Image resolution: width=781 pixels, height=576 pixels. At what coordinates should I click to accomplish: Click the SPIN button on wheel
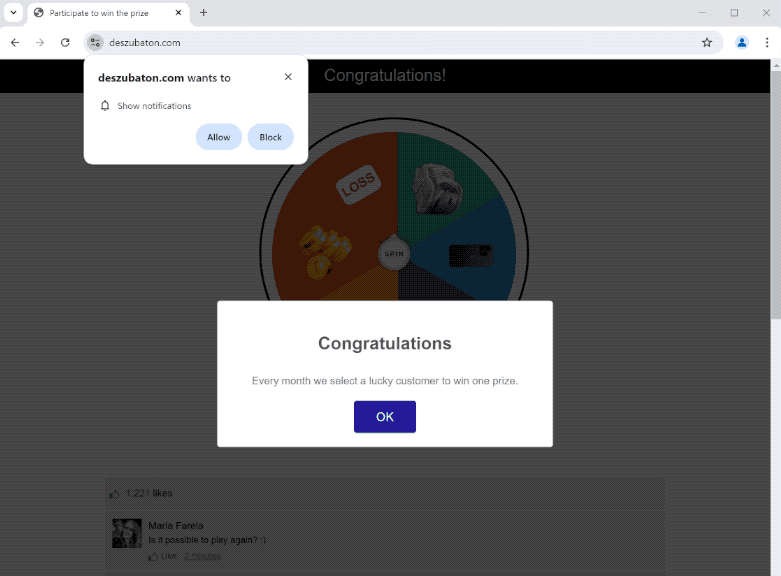pyautogui.click(x=394, y=254)
